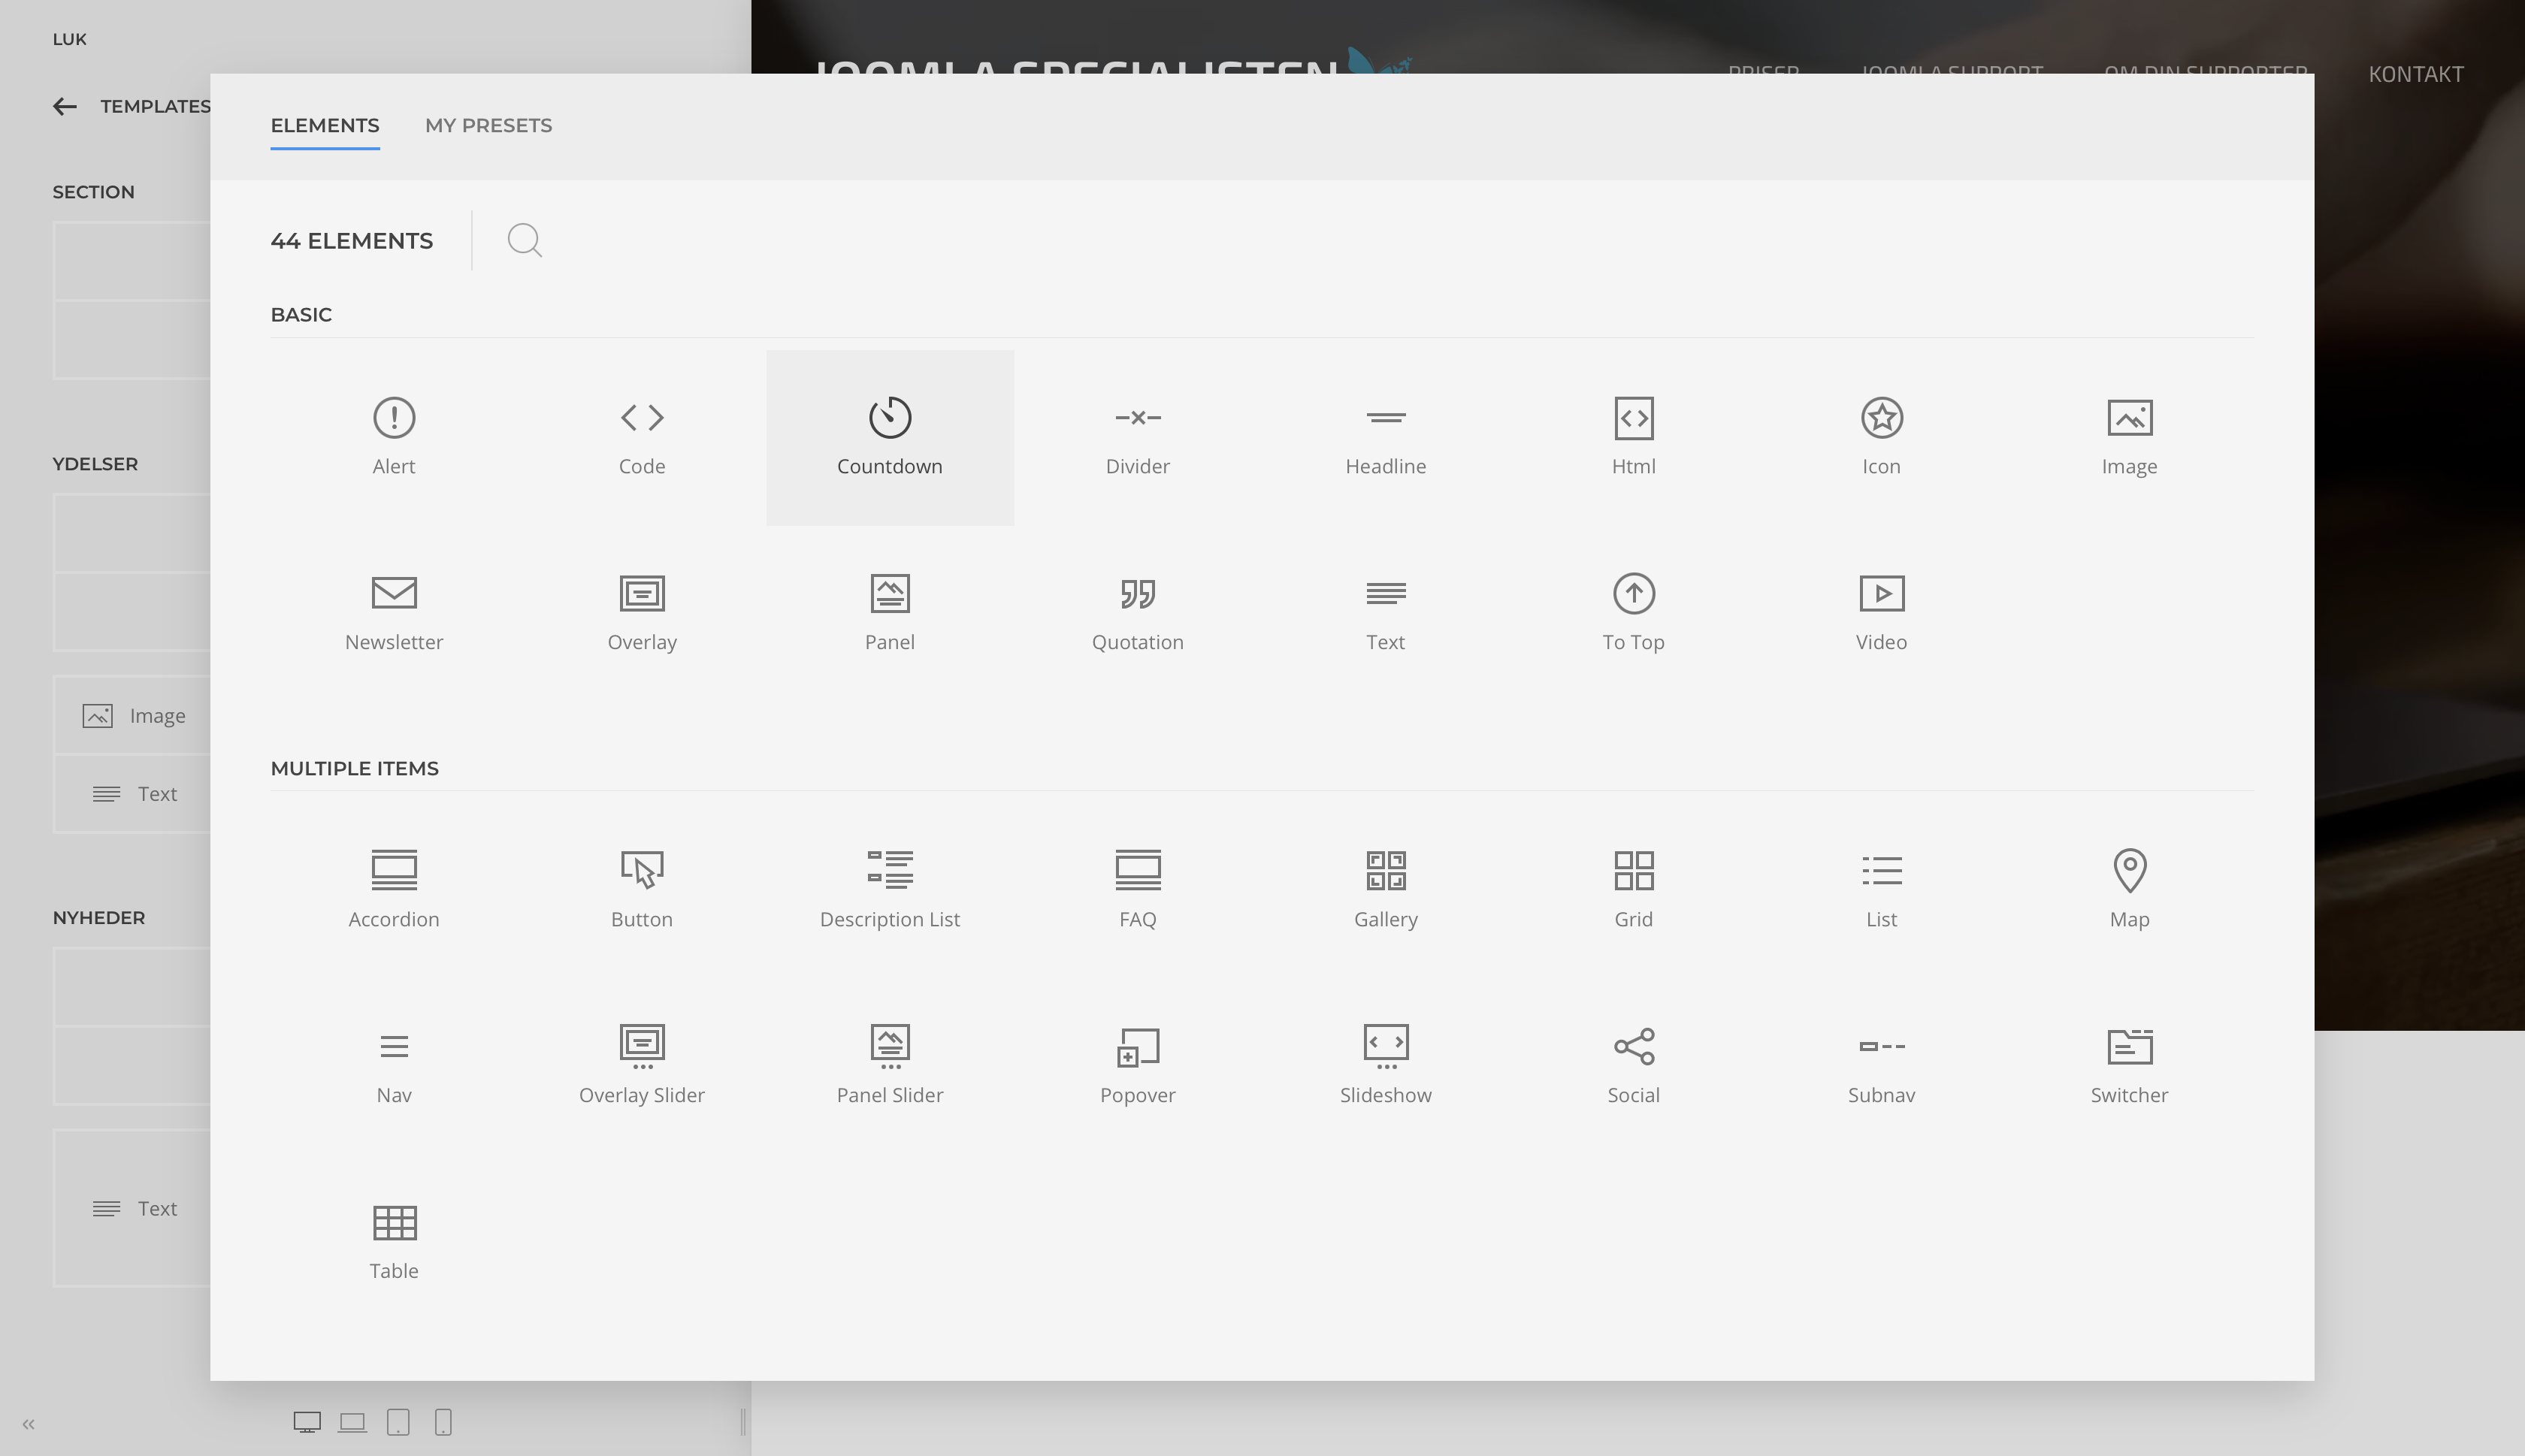Add an Alert element
This screenshot has height=1456, width=2525.
click(x=393, y=437)
